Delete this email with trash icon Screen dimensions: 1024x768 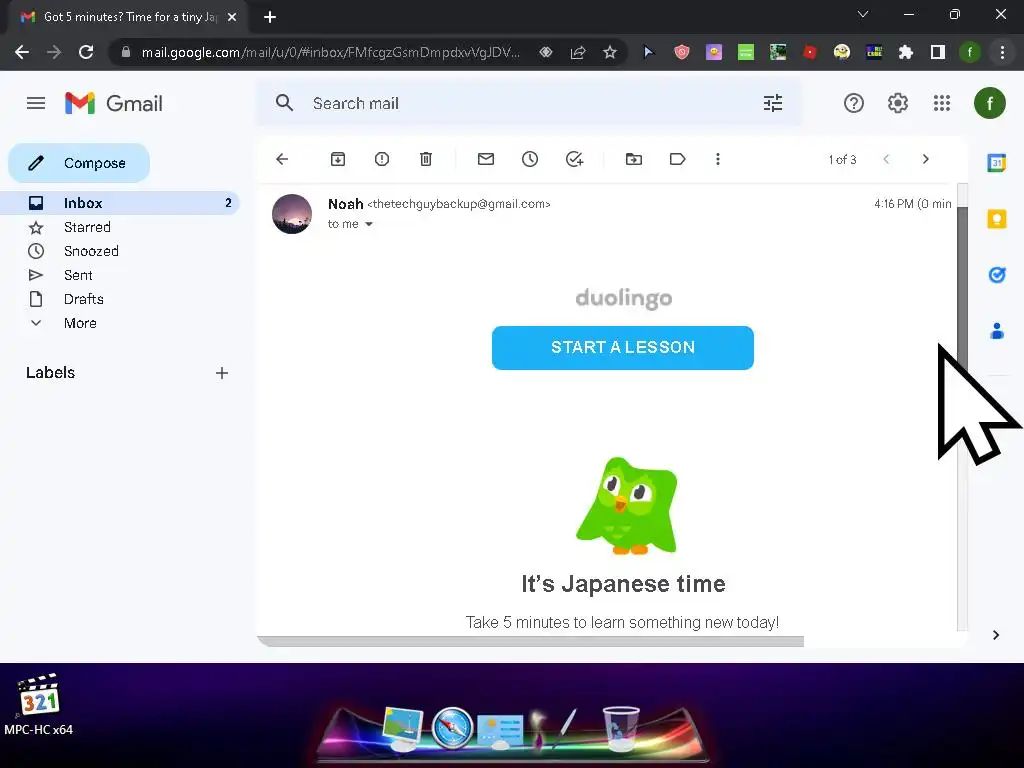(426, 159)
